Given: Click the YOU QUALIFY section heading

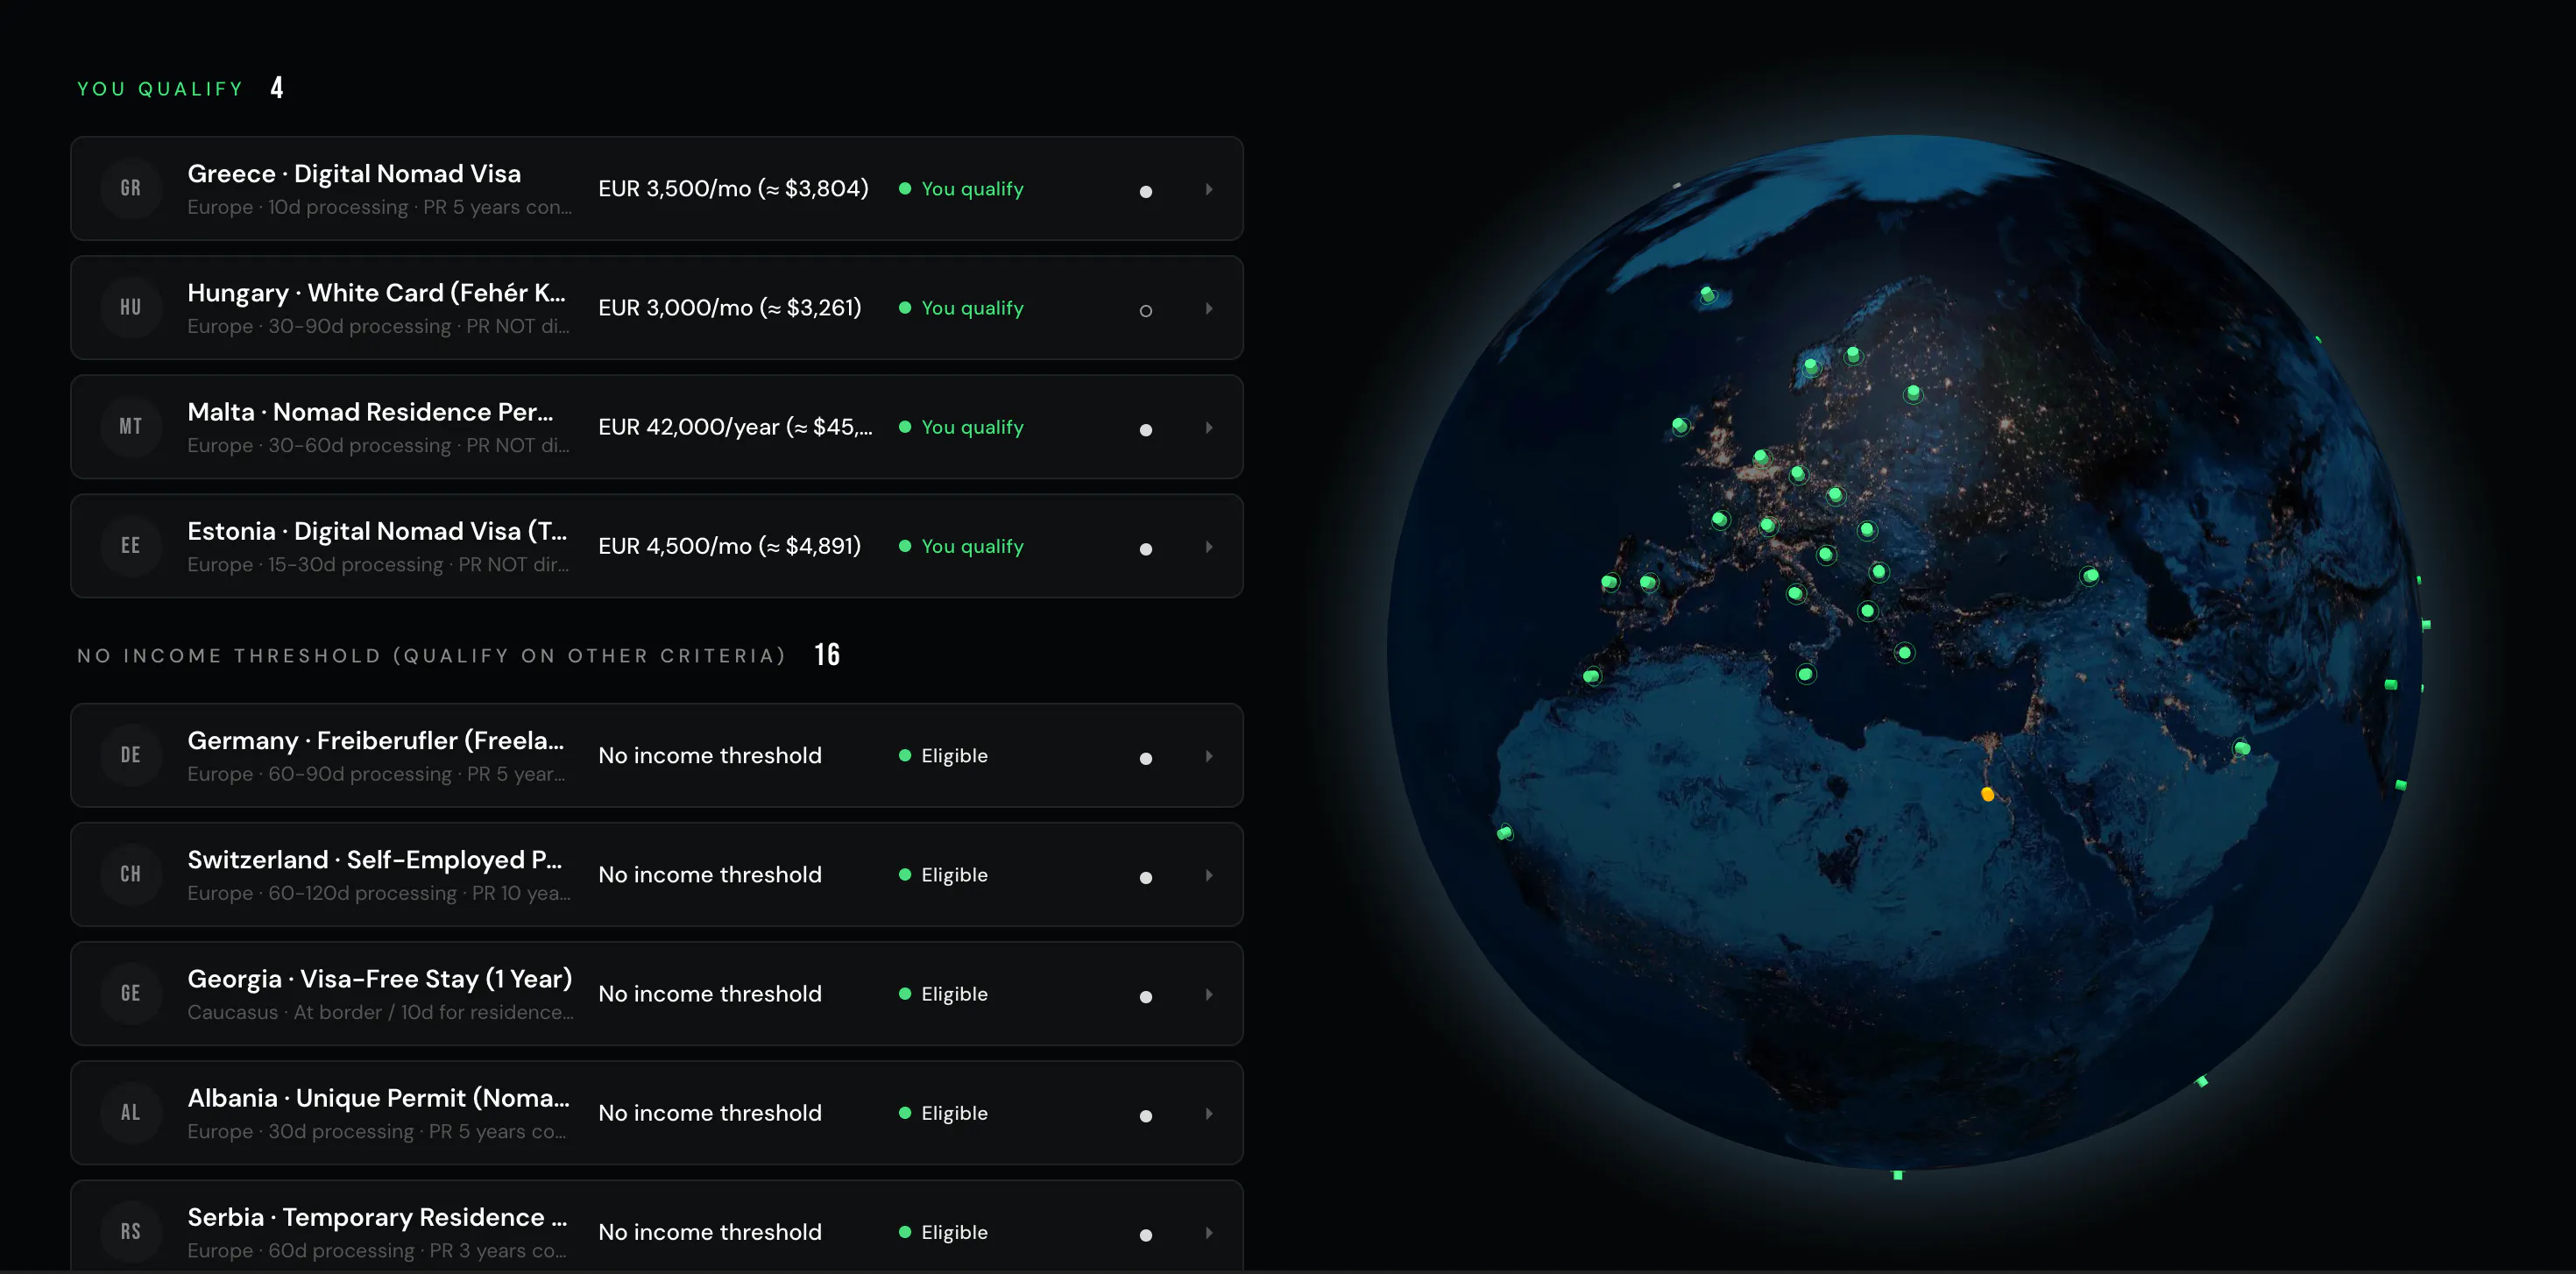Looking at the screenshot, I should click(x=161, y=89).
